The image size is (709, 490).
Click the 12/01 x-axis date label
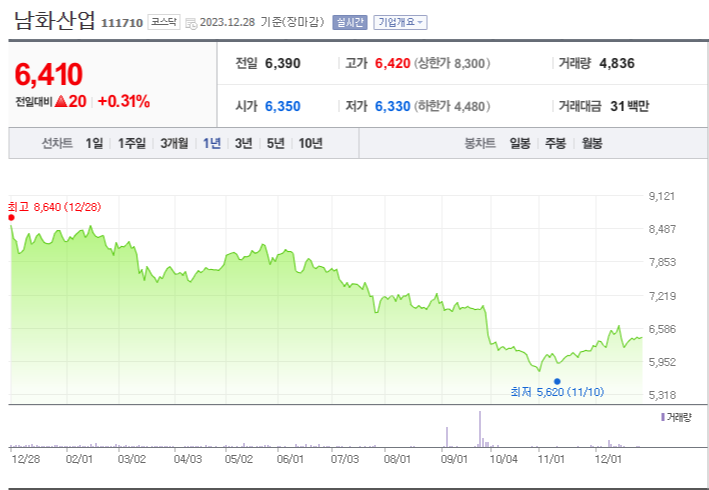[608, 459]
